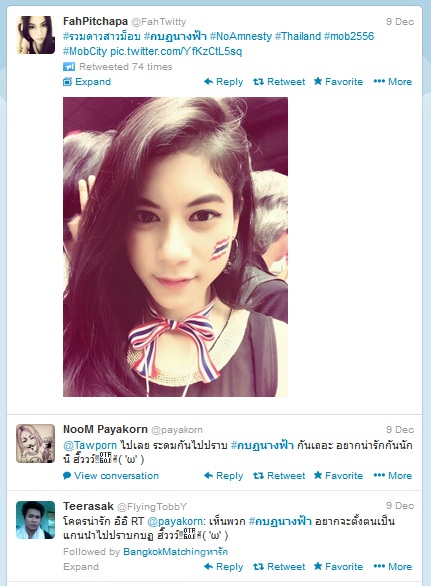Retweet Teerasak's tweet
Screen dimensions: 431x586
pos(279,567)
